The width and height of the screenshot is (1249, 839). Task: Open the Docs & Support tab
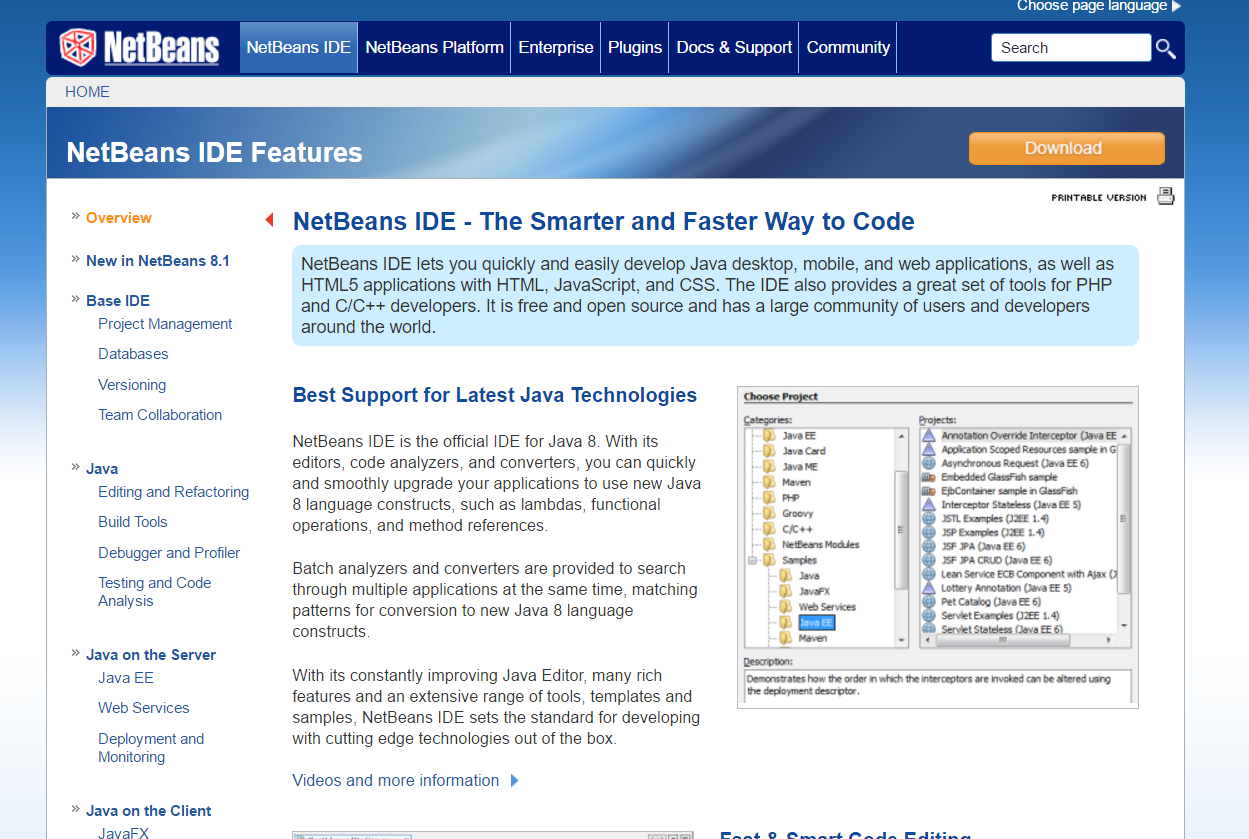734,47
